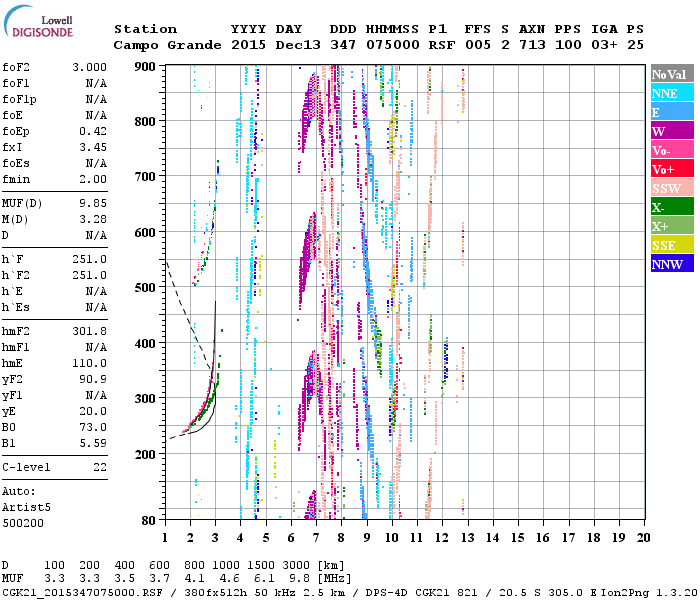Select the NNW legend swatch
Viewport: 700px width, 600px height.
tap(672, 263)
